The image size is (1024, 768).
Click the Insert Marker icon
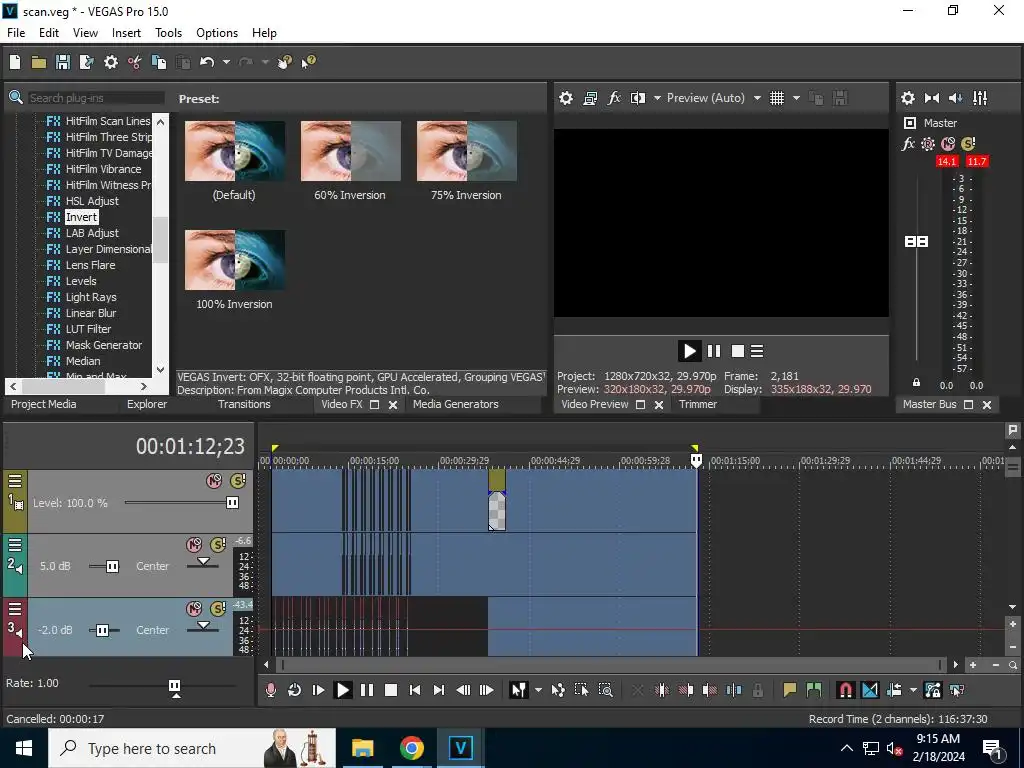[790, 690]
